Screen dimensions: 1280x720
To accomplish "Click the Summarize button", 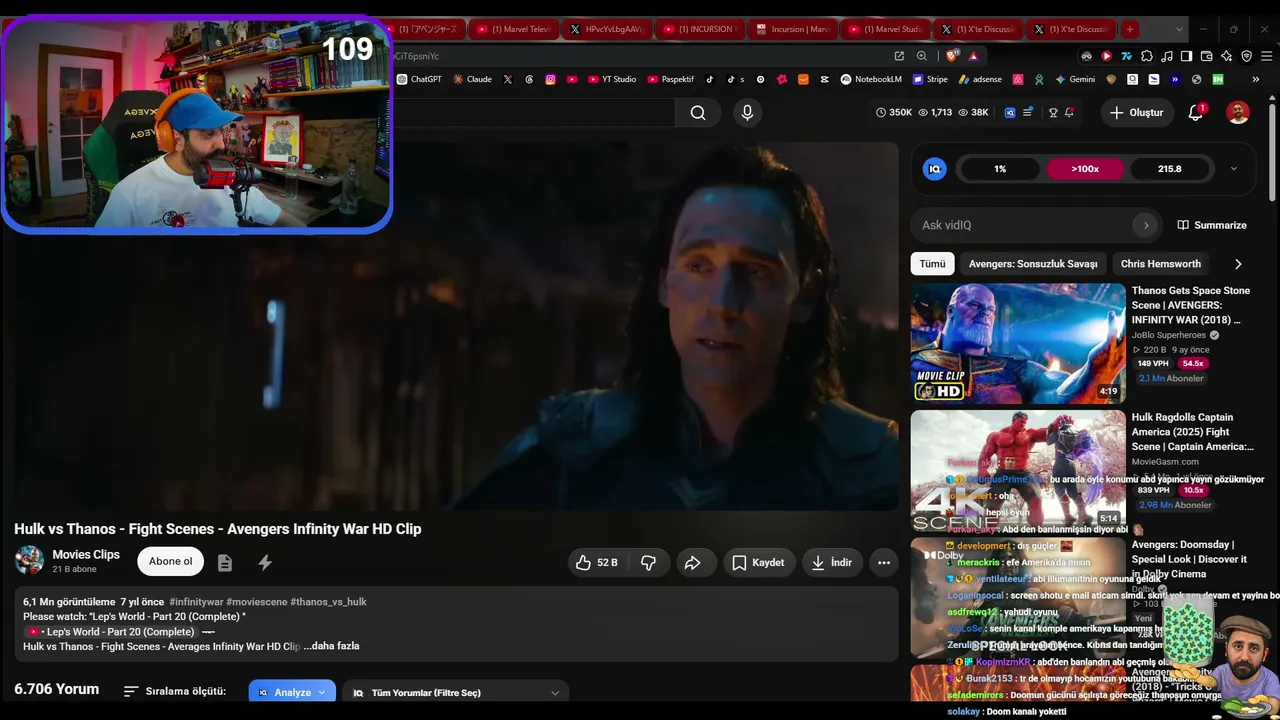I will pos(1212,225).
